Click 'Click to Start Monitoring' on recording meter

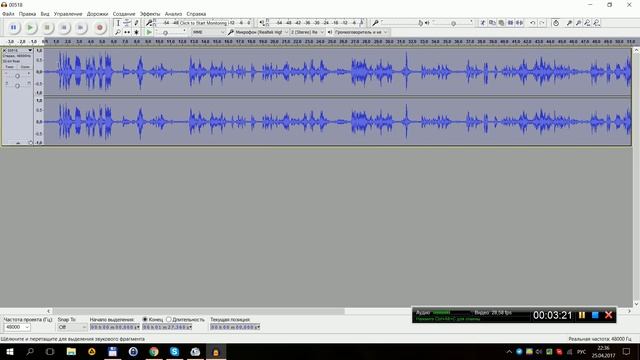[x=203, y=23]
